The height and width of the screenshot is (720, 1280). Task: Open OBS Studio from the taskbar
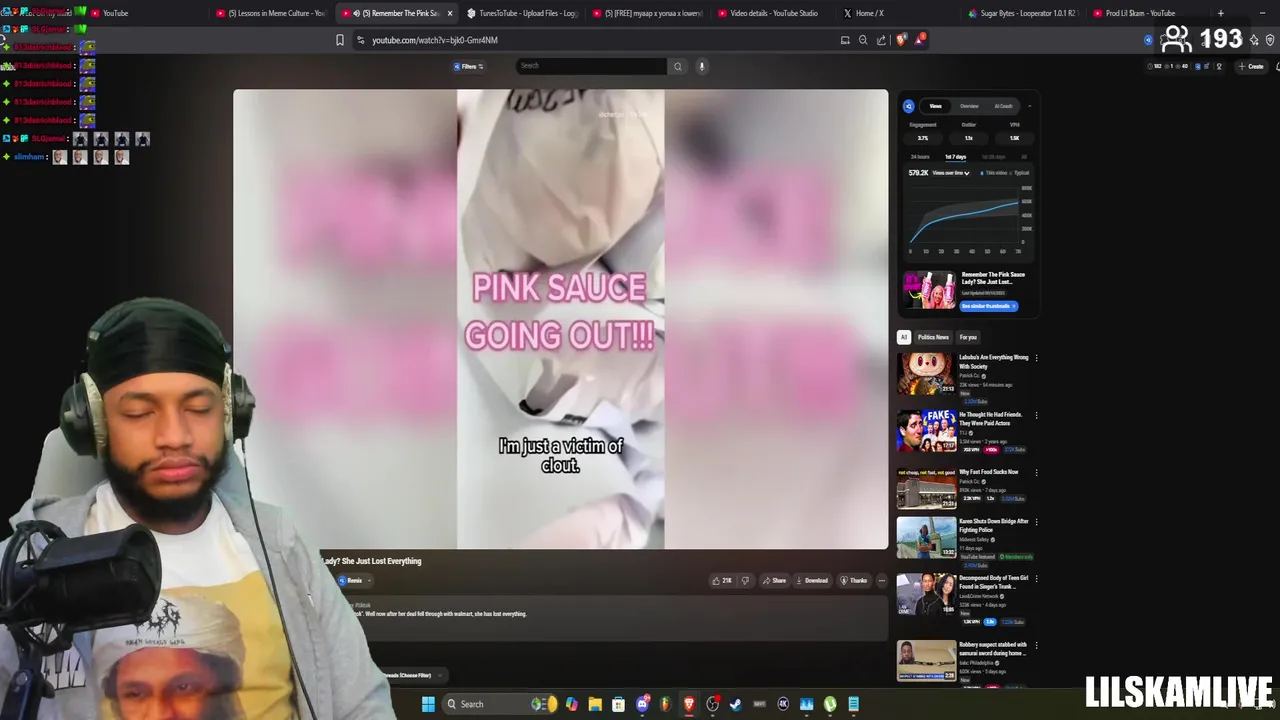(712, 704)
